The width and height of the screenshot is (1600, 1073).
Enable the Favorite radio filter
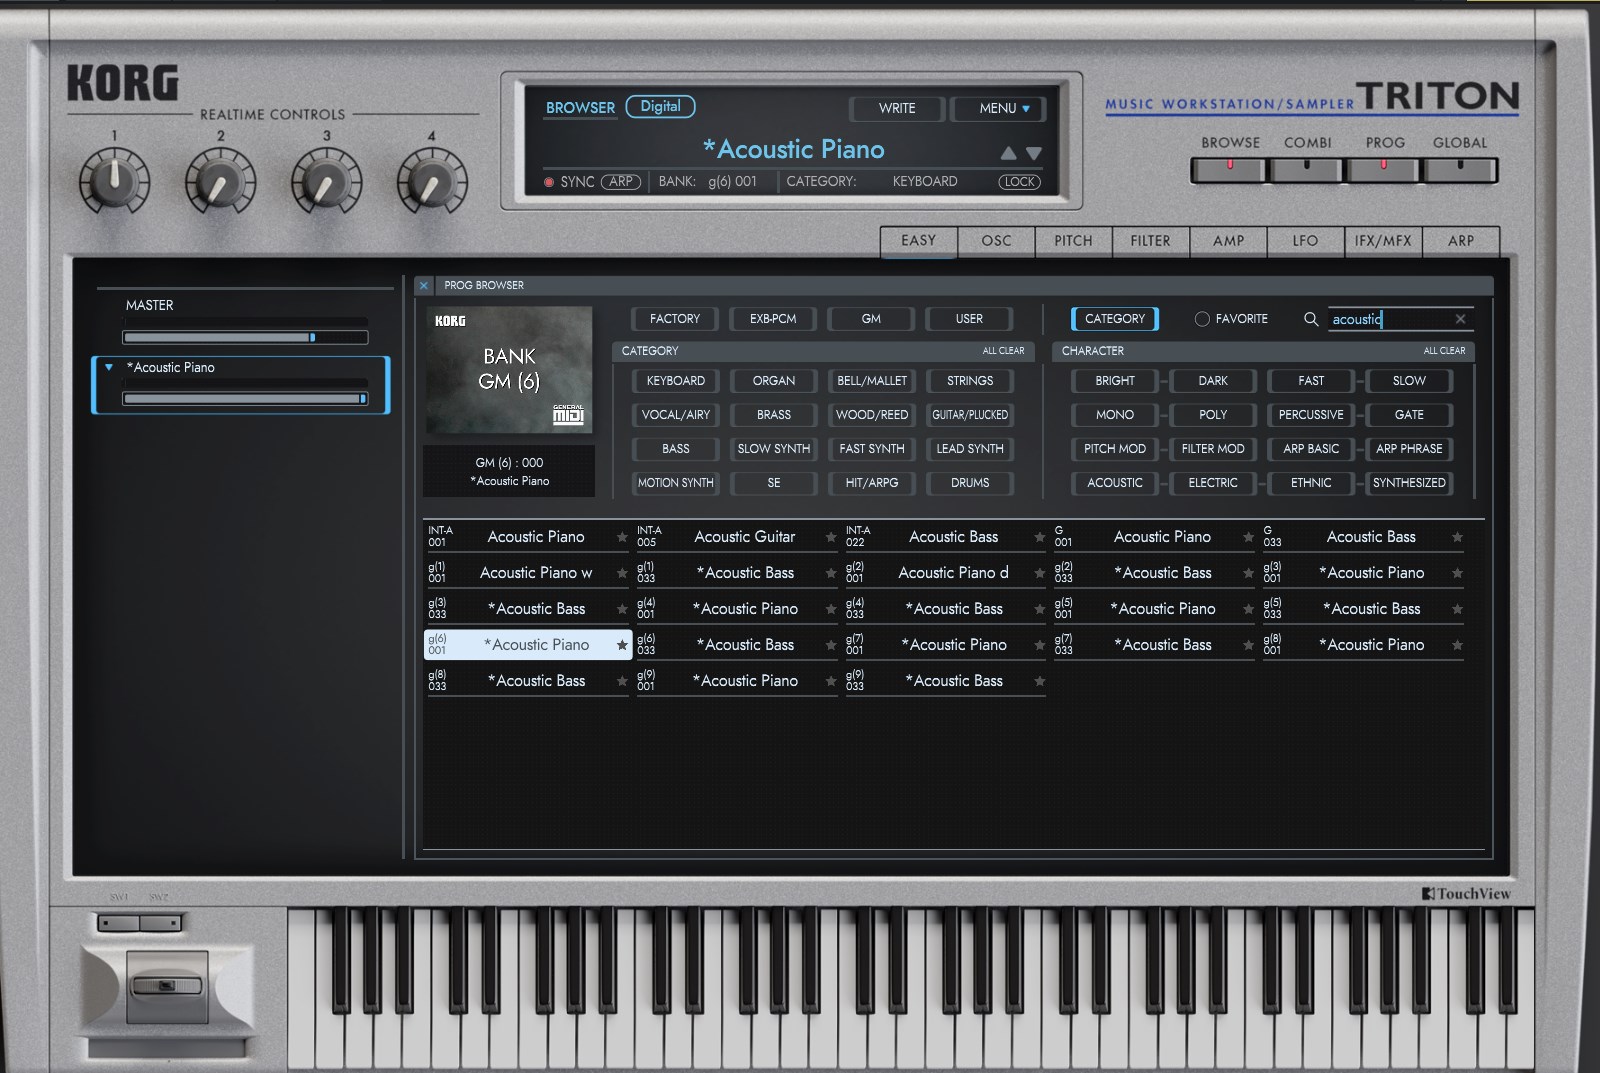coord(1202,319)
